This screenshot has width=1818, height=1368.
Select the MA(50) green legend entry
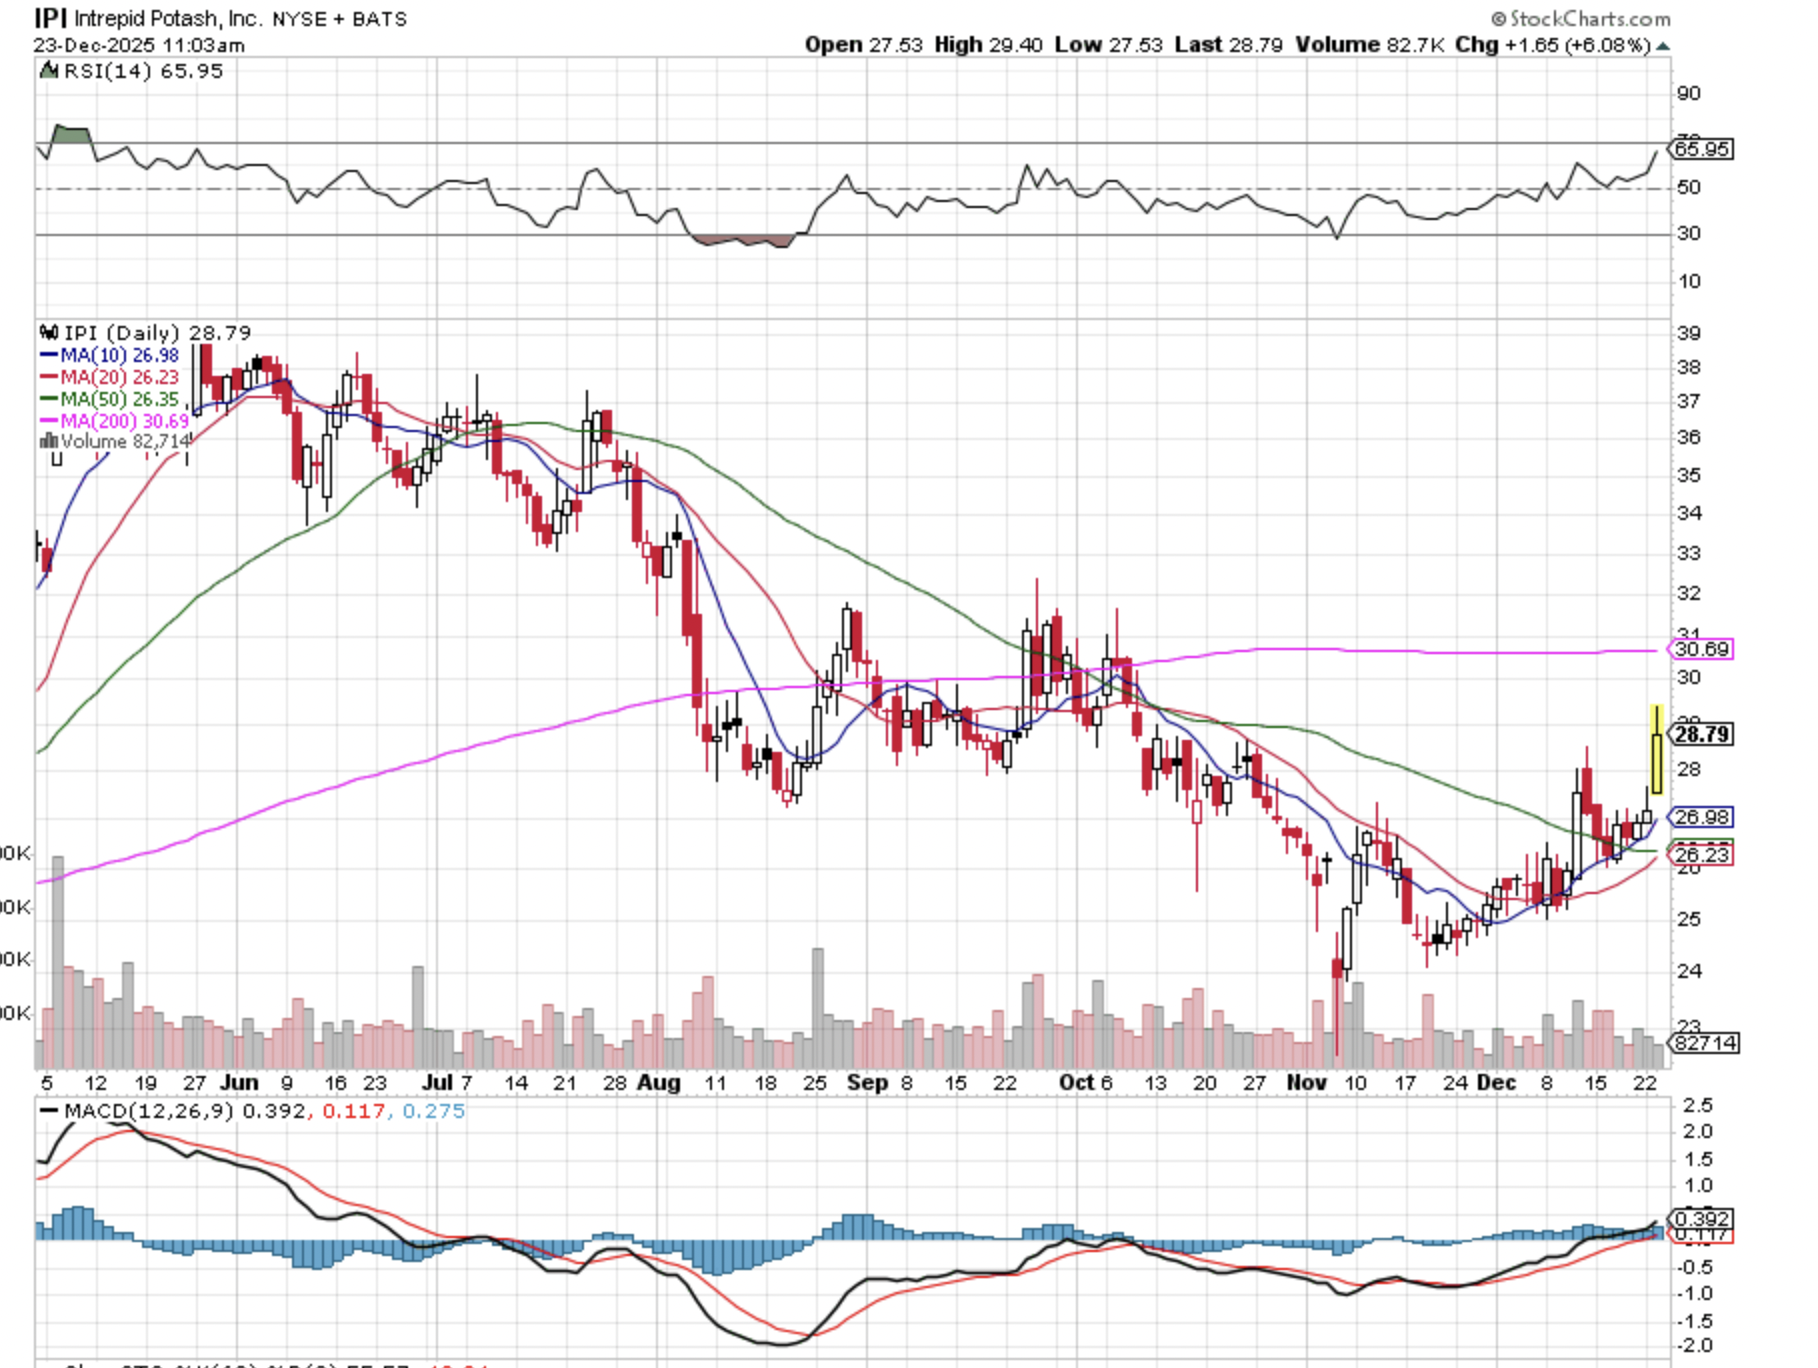tap(110, 400)
